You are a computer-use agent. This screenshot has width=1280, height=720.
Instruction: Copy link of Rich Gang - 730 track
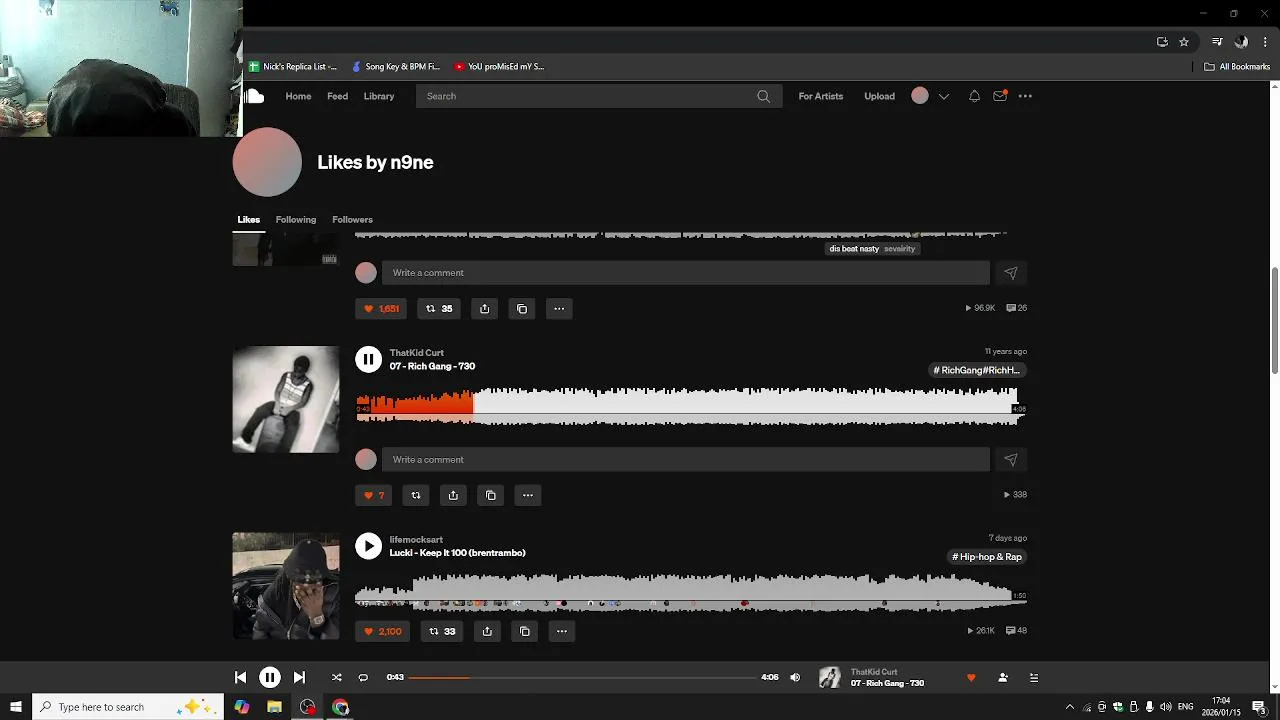pyautogui.click(x=491, y=495)
